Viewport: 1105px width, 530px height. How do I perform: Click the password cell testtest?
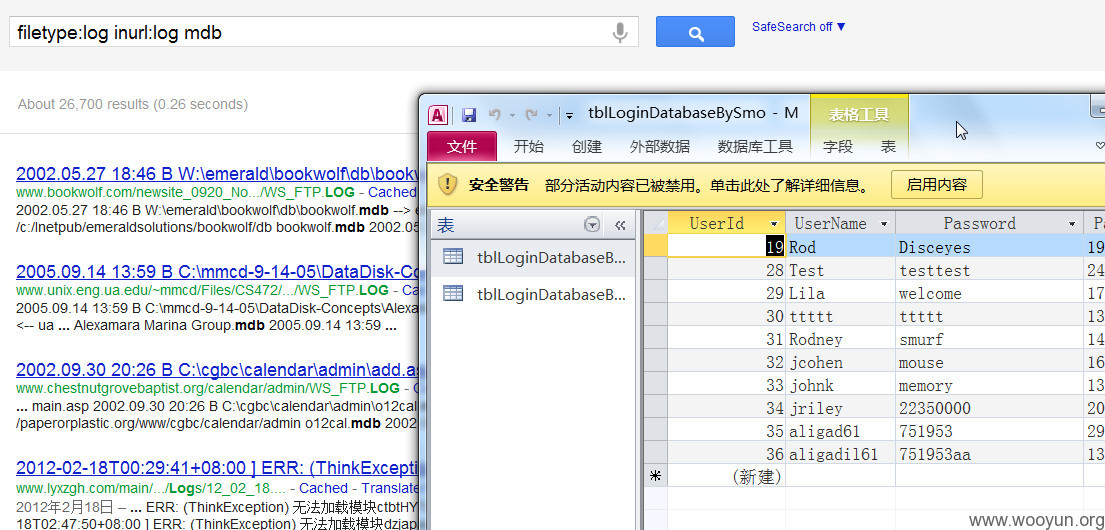(989, 270)
